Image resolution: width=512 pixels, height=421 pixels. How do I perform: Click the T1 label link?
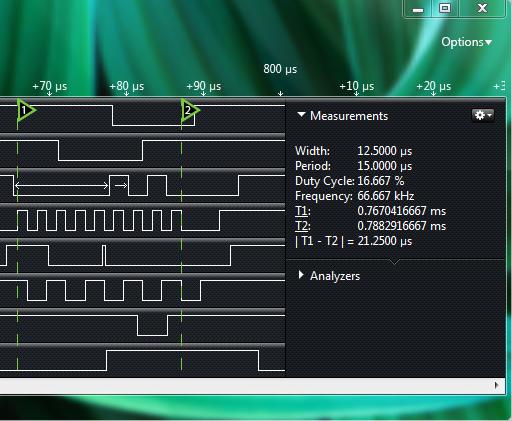pos(302,211)
